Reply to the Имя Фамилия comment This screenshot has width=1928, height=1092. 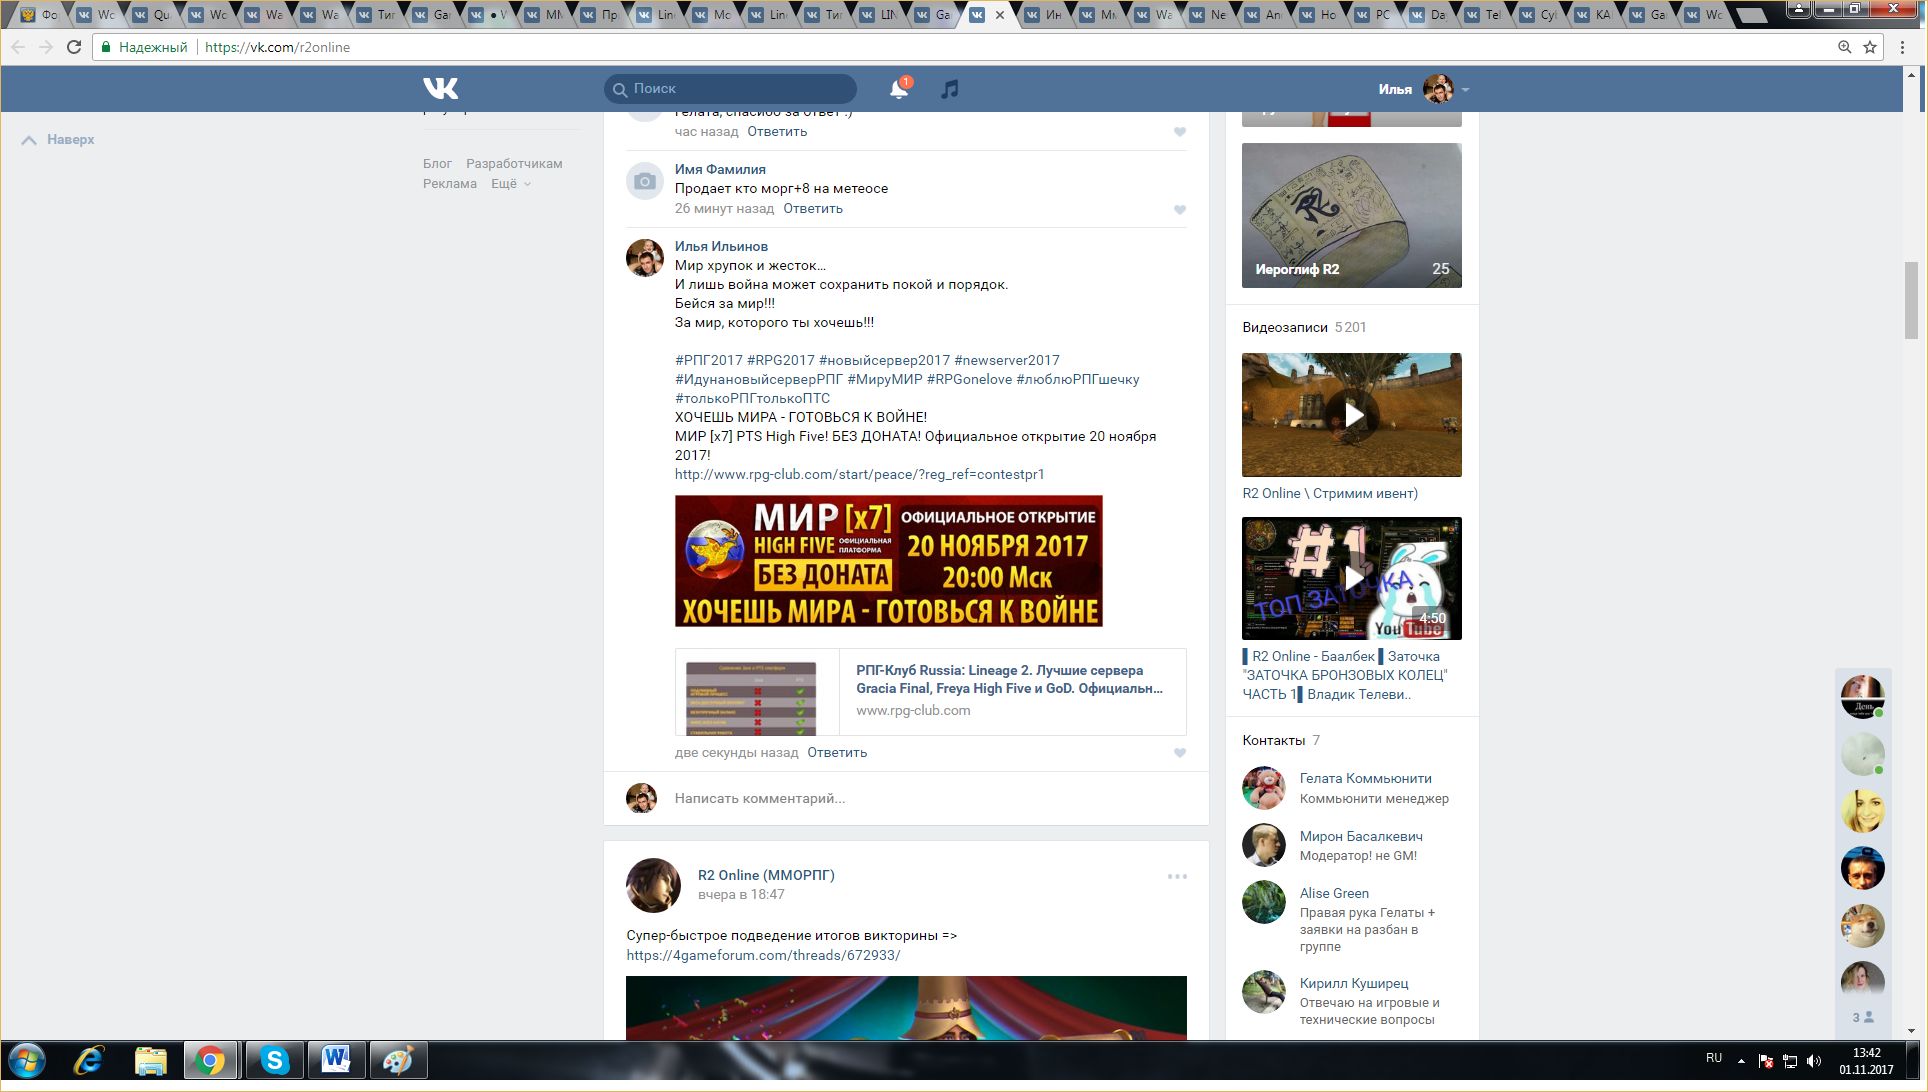[x=812, y=209]
